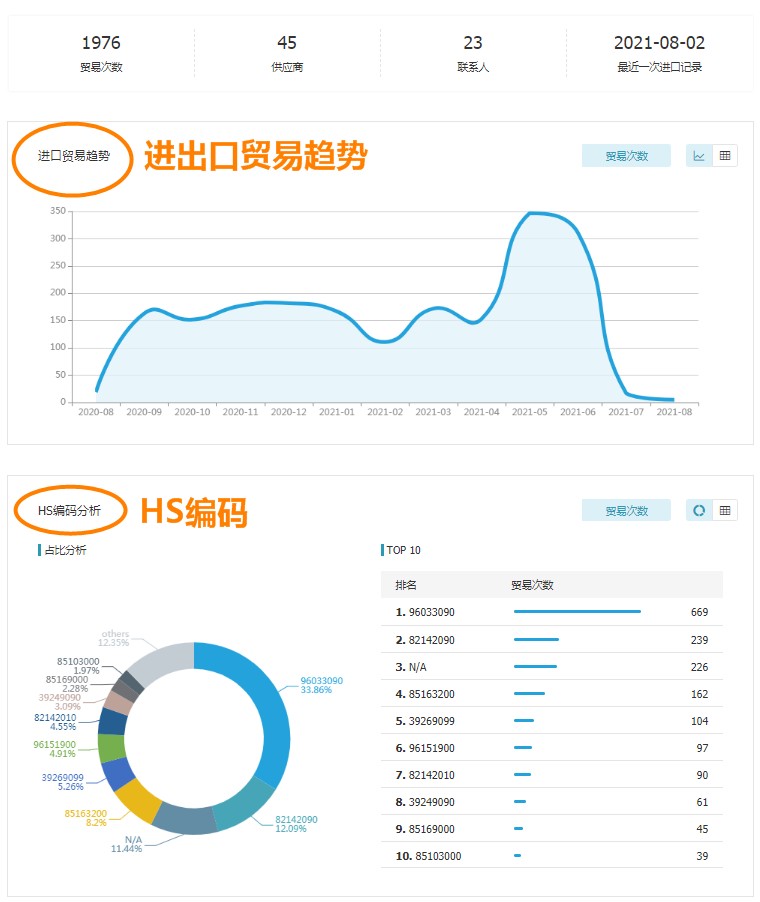Viewport: 760px width, 902px height.
Task: Click the 45 供应商 statistic
Action: coord(287,53)
